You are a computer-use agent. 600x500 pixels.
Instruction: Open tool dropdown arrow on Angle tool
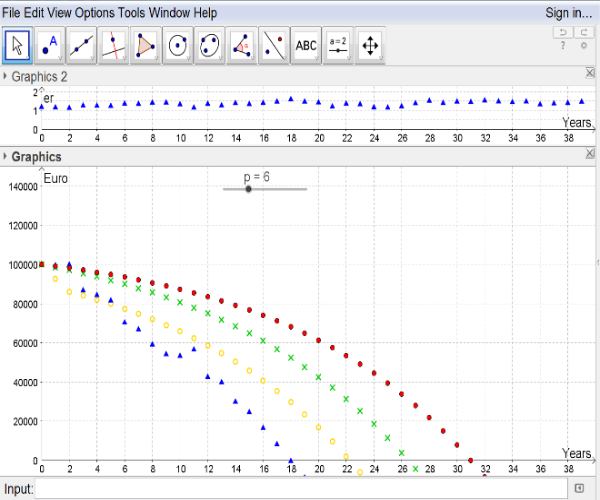253,58
